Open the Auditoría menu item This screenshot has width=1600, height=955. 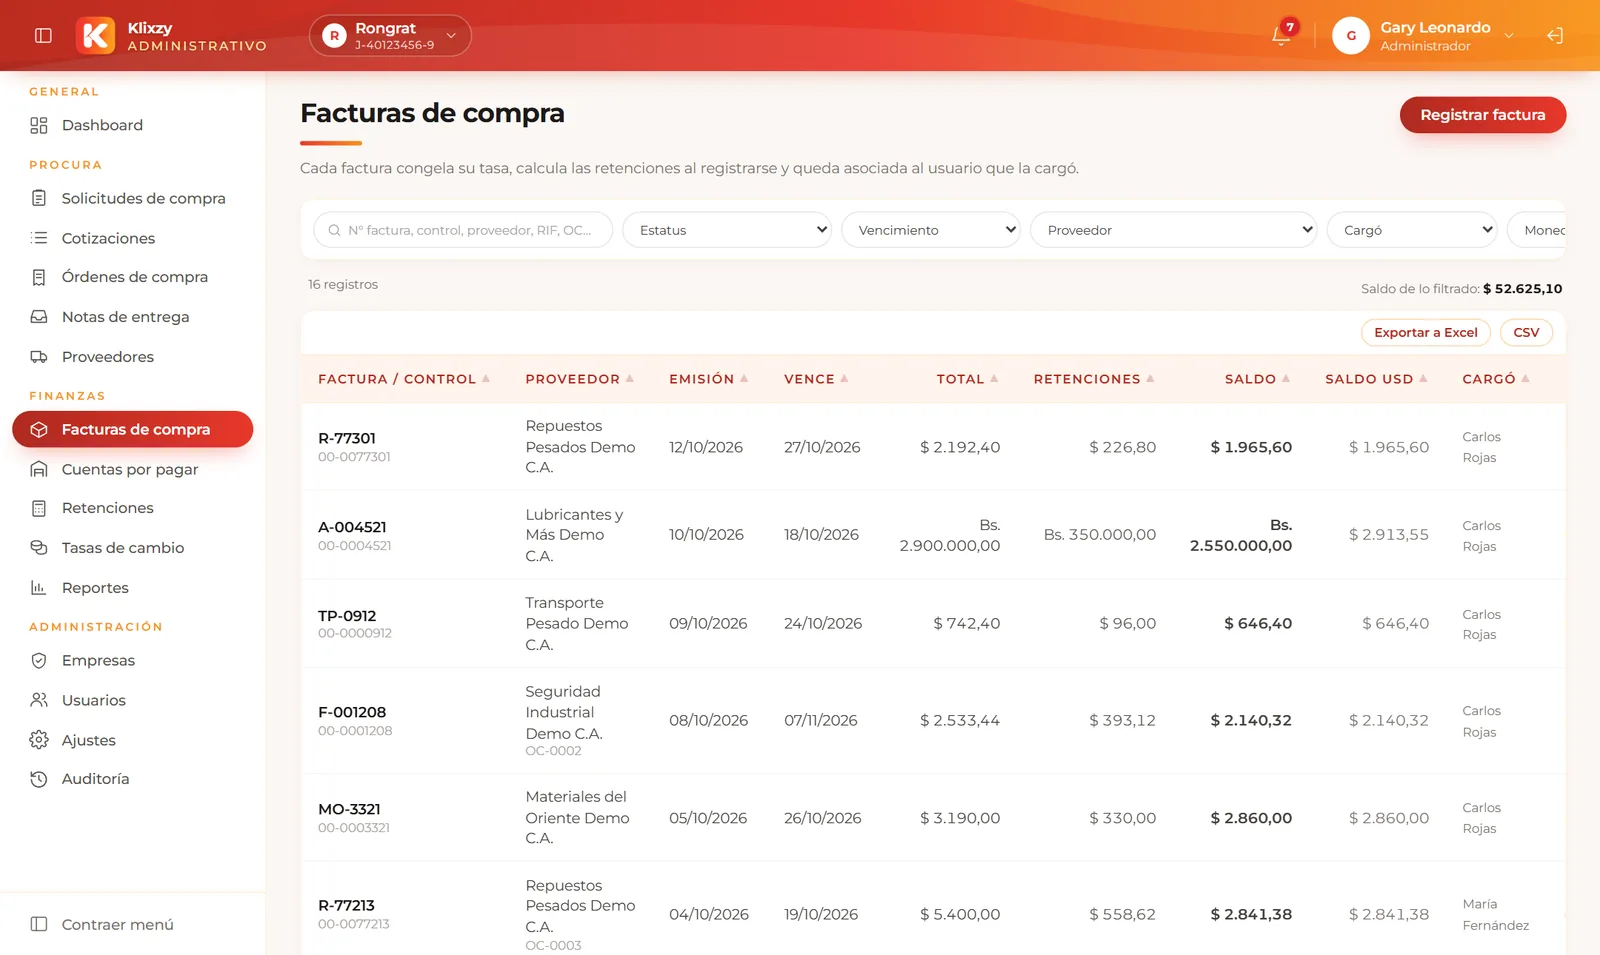132,779
